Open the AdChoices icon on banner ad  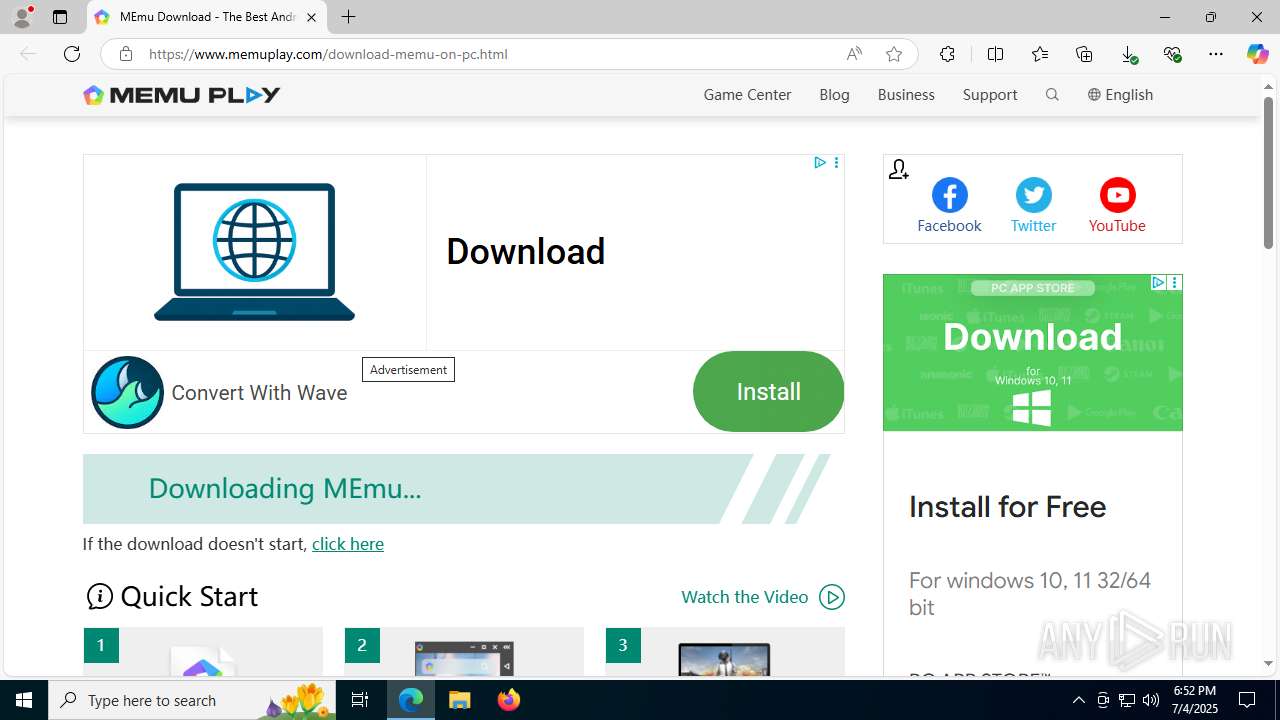(x=820, y=162)
